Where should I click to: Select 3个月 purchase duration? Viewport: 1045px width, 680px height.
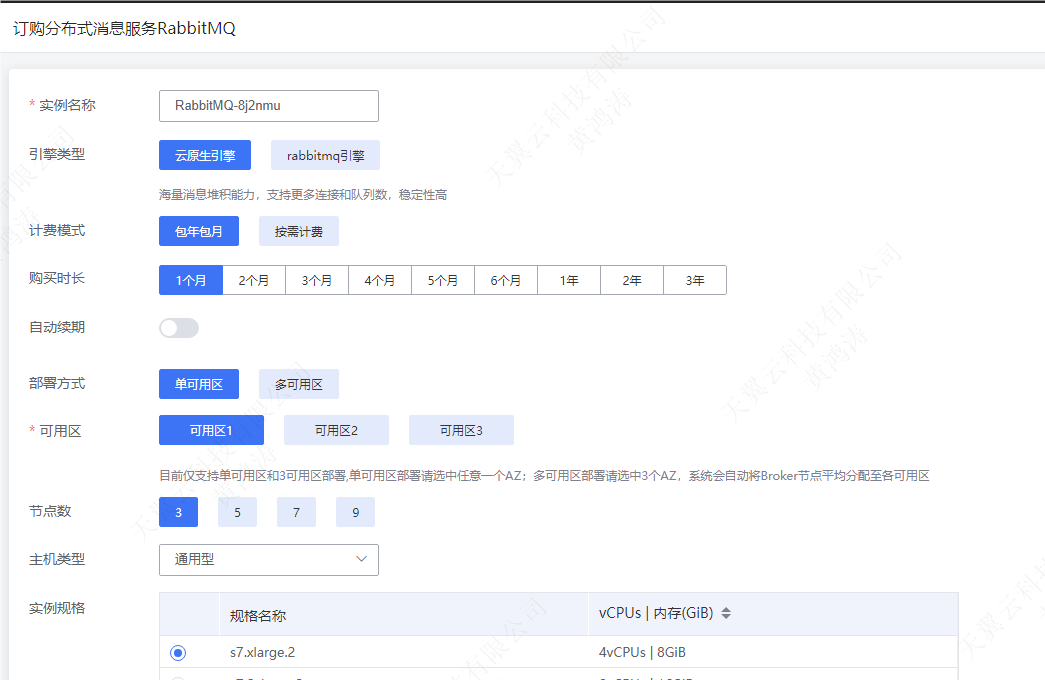pos(317,280)
